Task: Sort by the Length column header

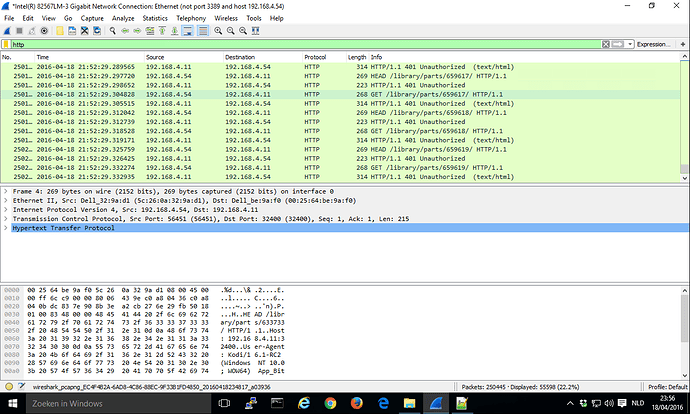Action: (357, 57)
